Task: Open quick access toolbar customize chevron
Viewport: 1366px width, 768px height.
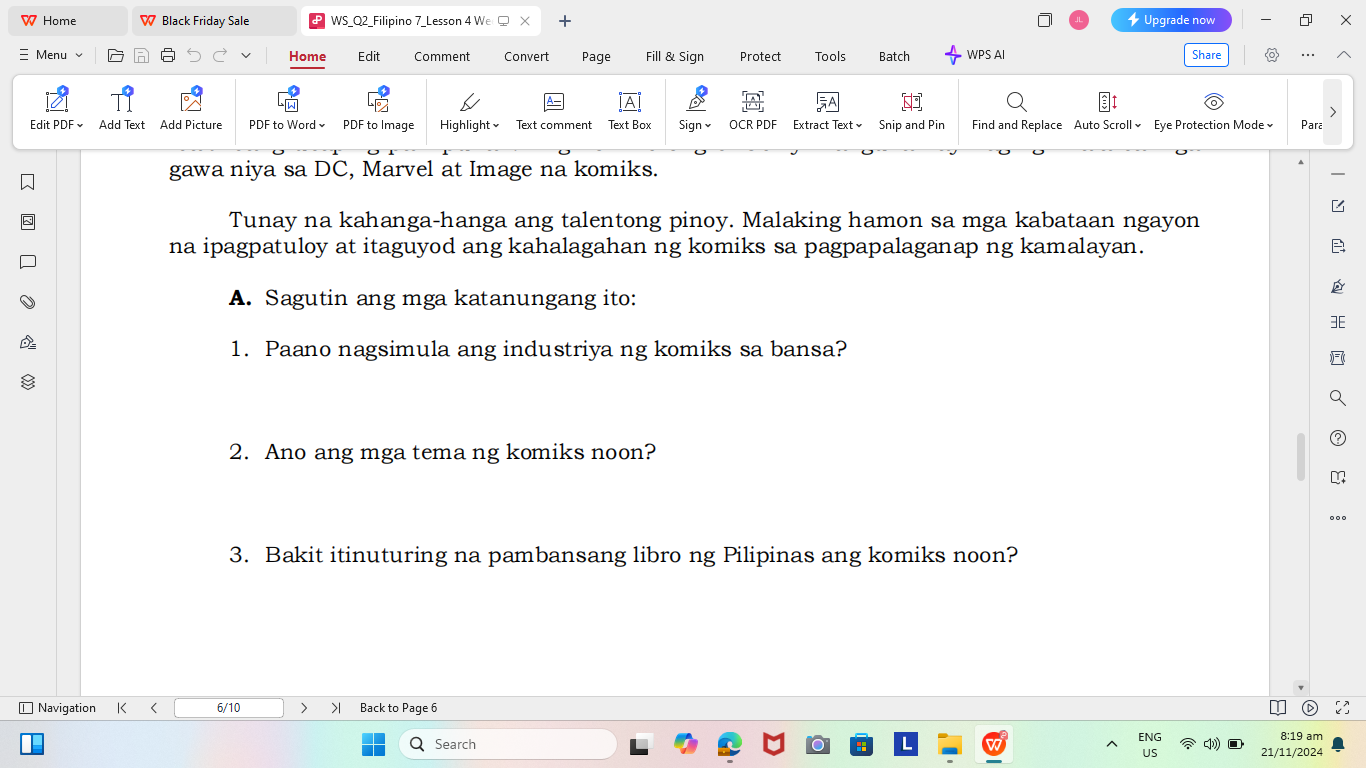Action: point(246,56)
